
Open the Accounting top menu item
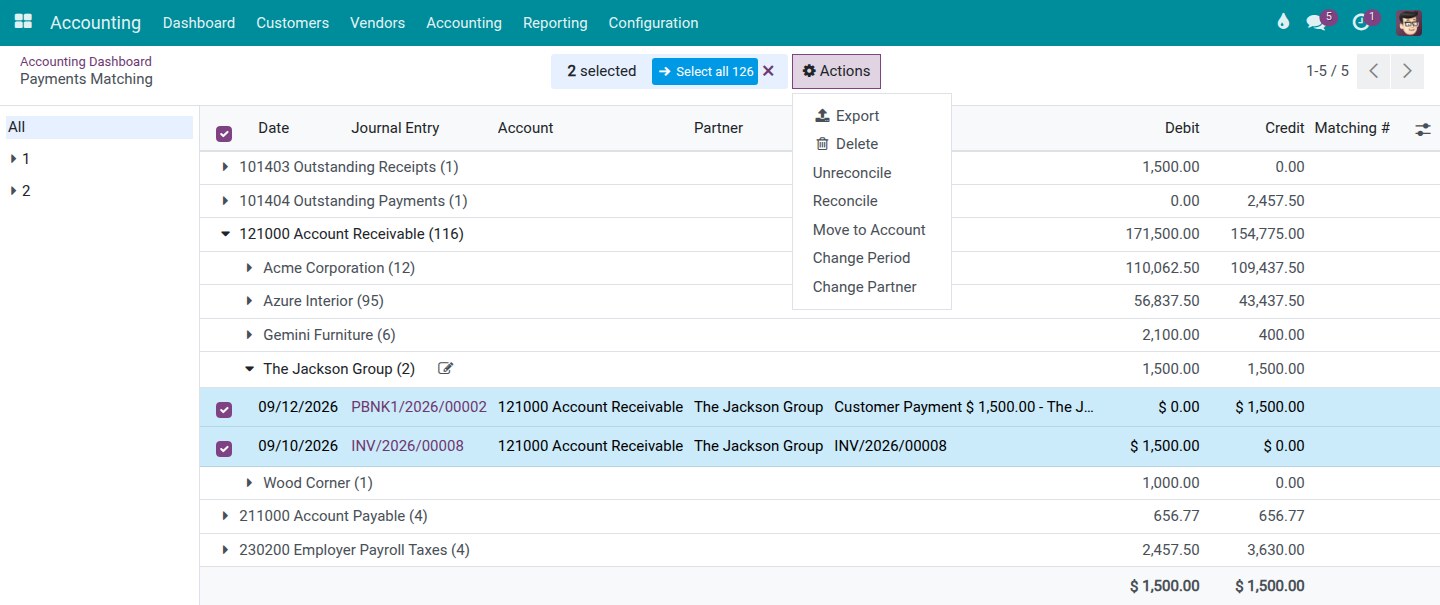464,22
